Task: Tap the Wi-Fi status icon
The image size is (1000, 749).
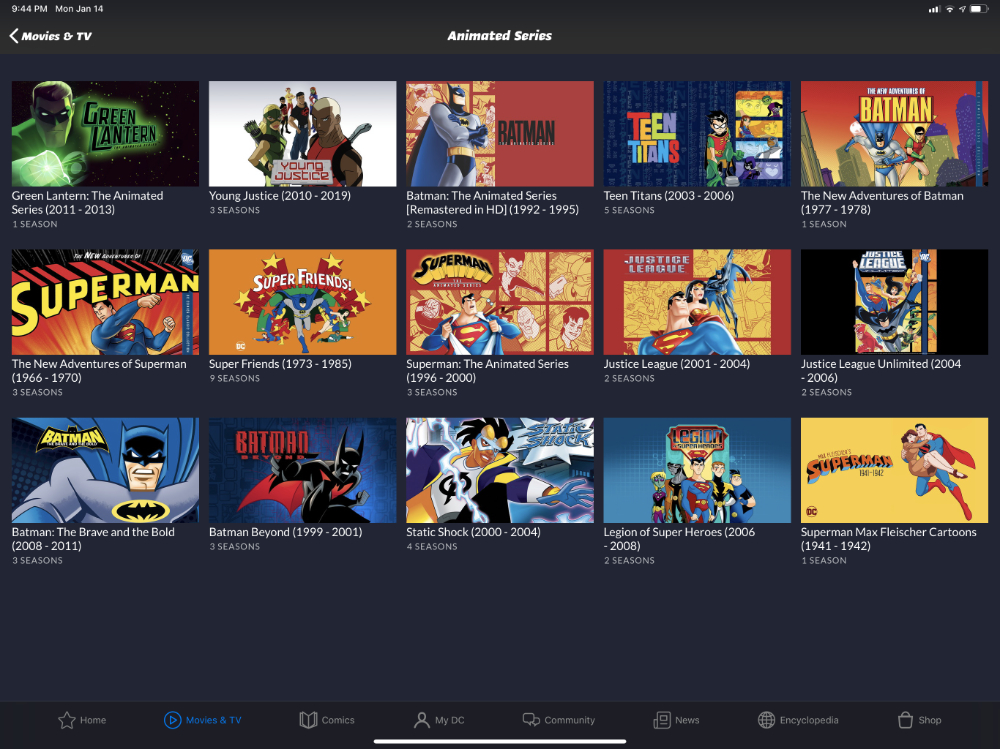Action: coord(950,9)
